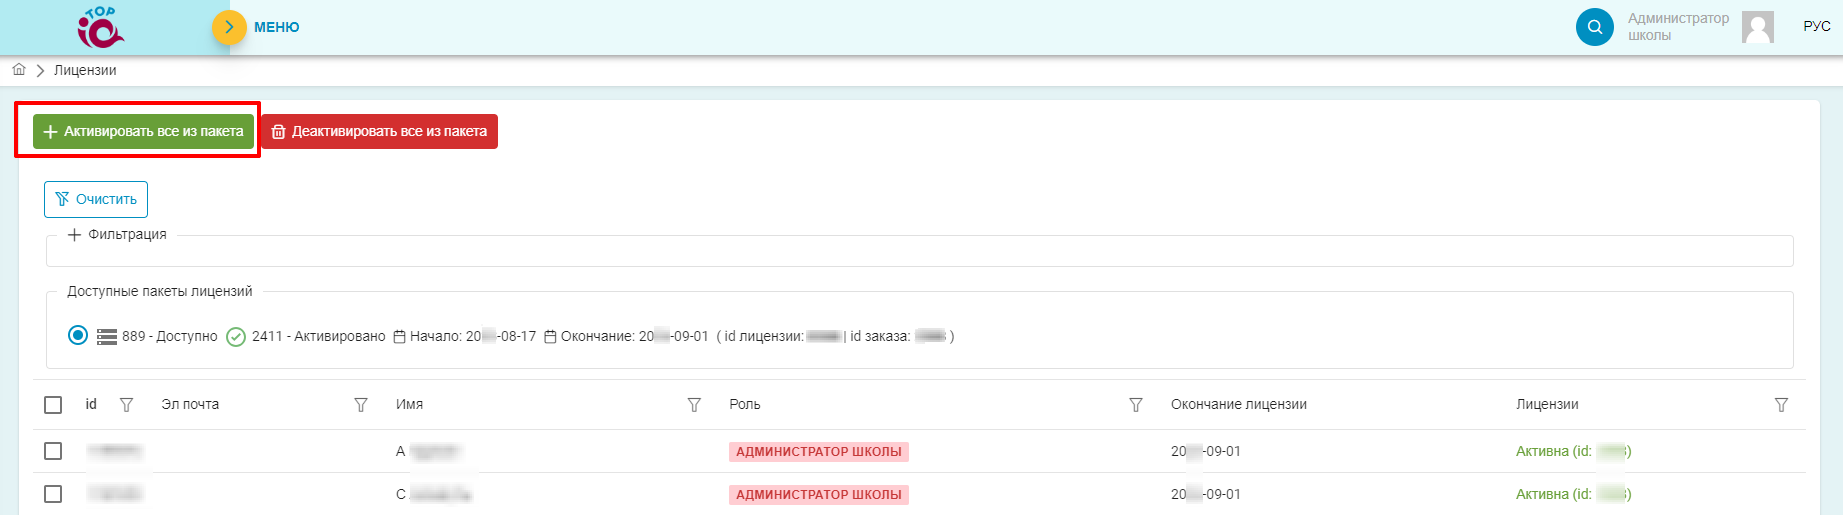
Task: Tick the select-all checkbox in table header
Action: [x=53, y=405]
